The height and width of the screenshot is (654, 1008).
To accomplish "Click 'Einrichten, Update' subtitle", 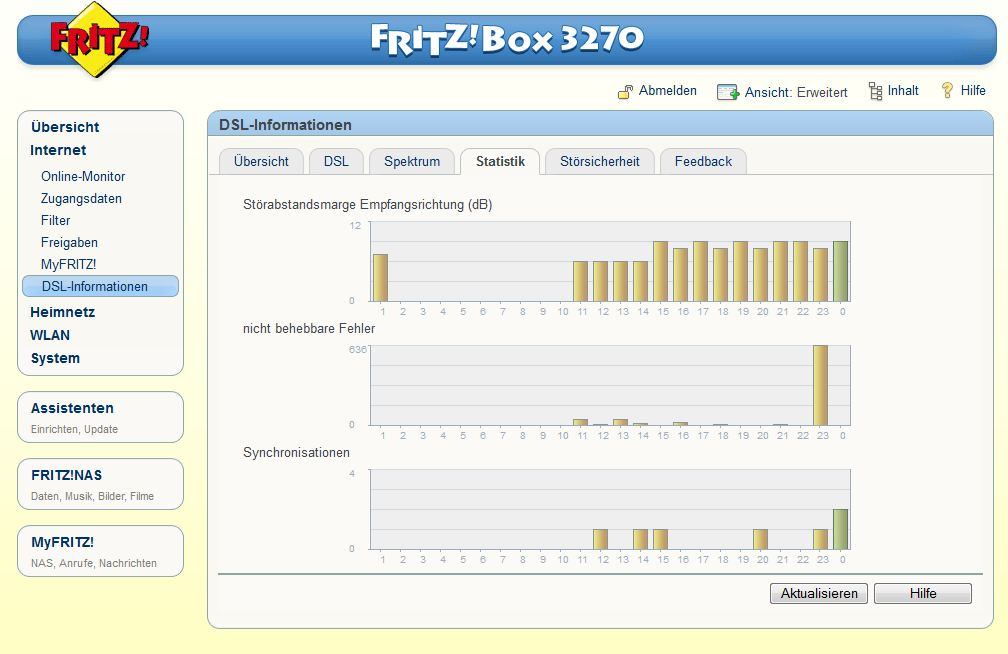I will (x=75, y=430).
